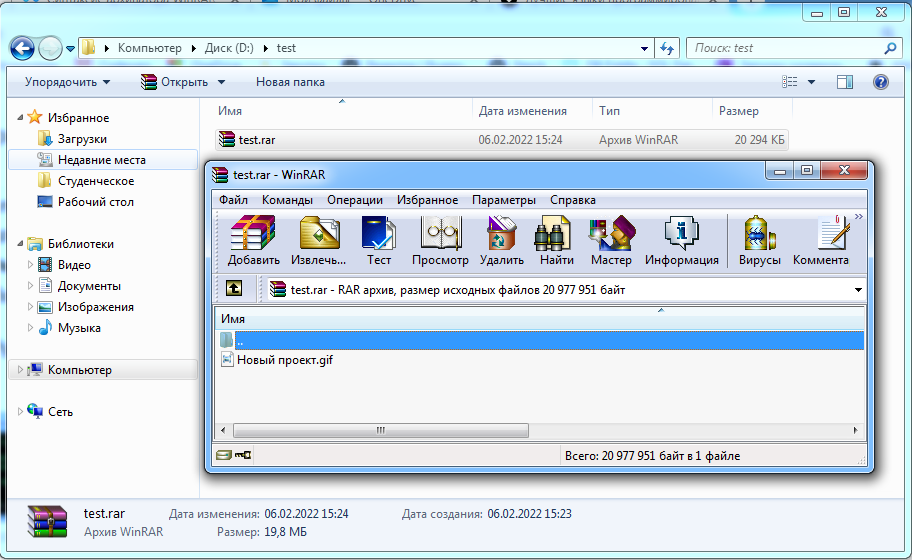Screen dimensions: 912x560
Task: Expand the Документы library node
Action: (x=30, y=286)
